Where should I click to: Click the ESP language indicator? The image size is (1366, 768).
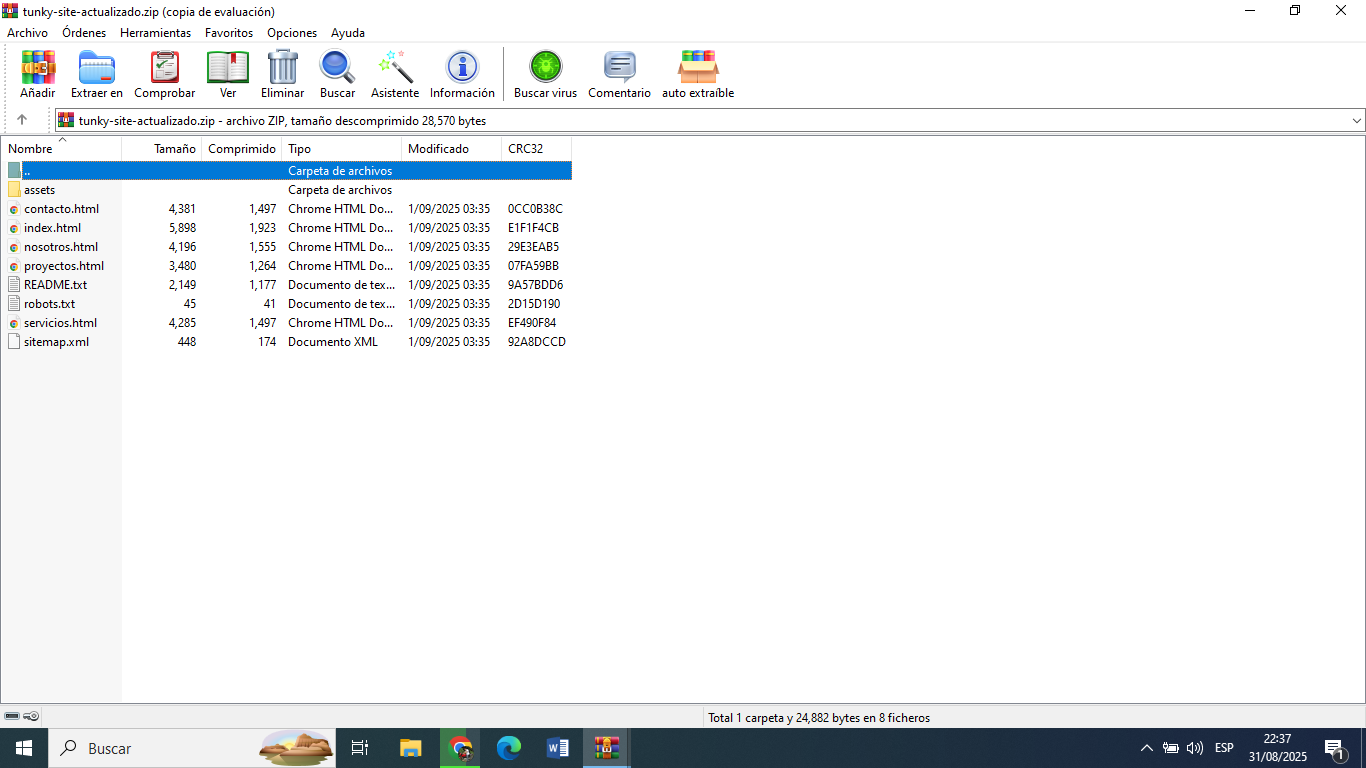tap(1224, 748)
